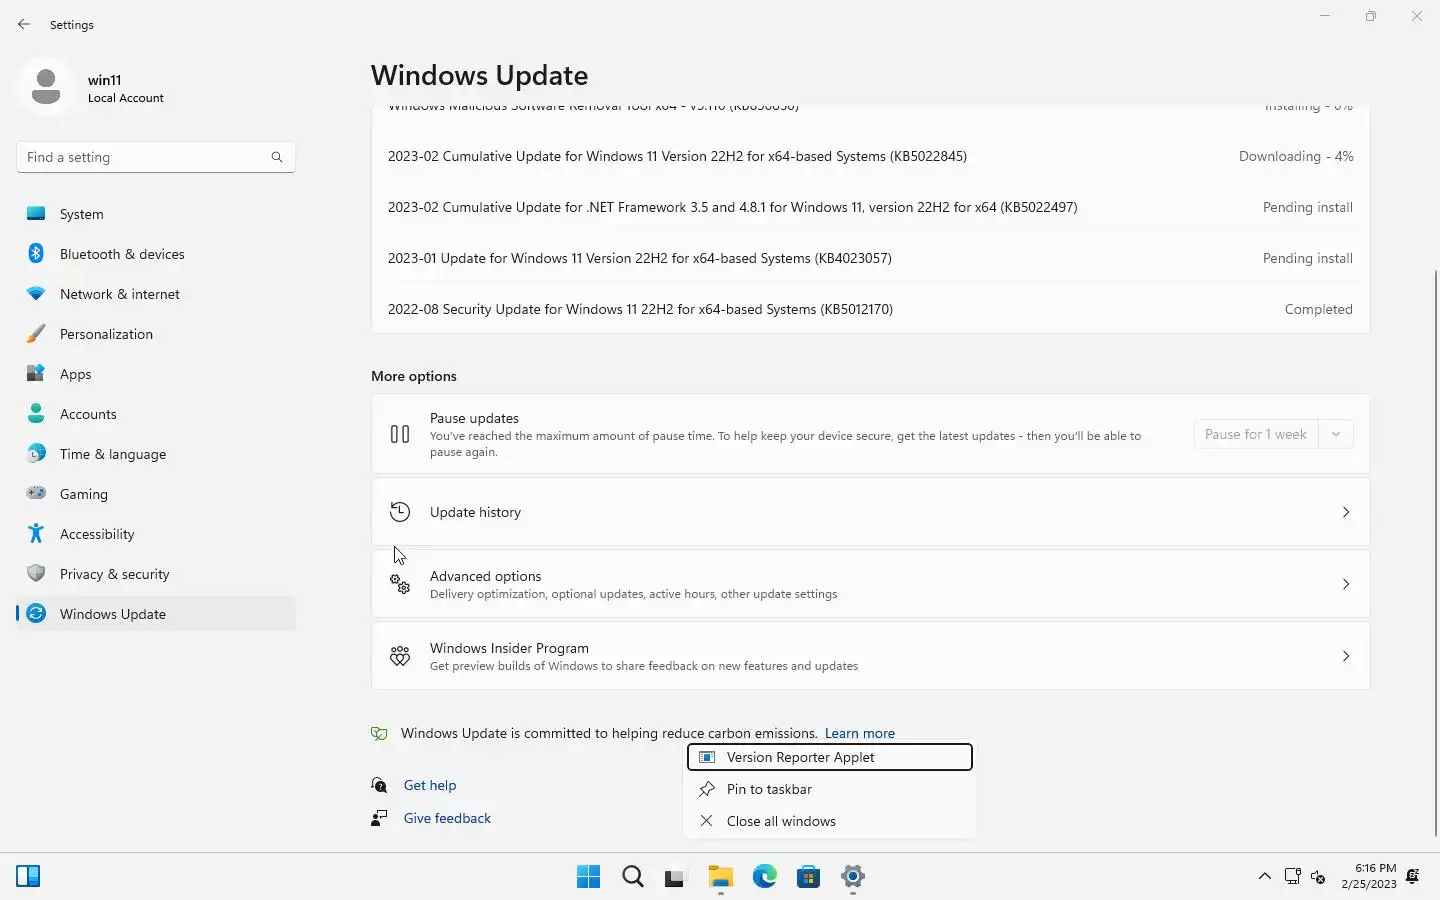This screenshot has height=900, width=1440.
Task: Expand Update history chevron
Action: click(x=1346, y=512)
